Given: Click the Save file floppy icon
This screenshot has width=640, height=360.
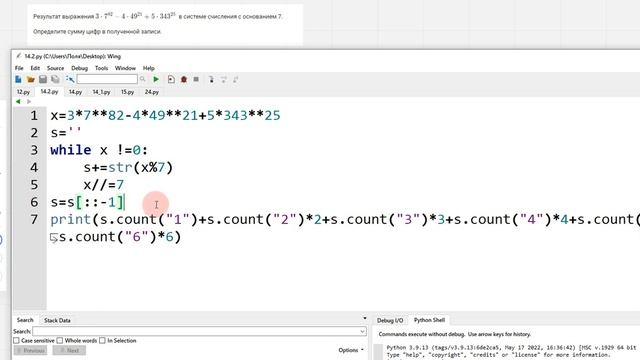Looking at the screenshot, I should (43, 79).
